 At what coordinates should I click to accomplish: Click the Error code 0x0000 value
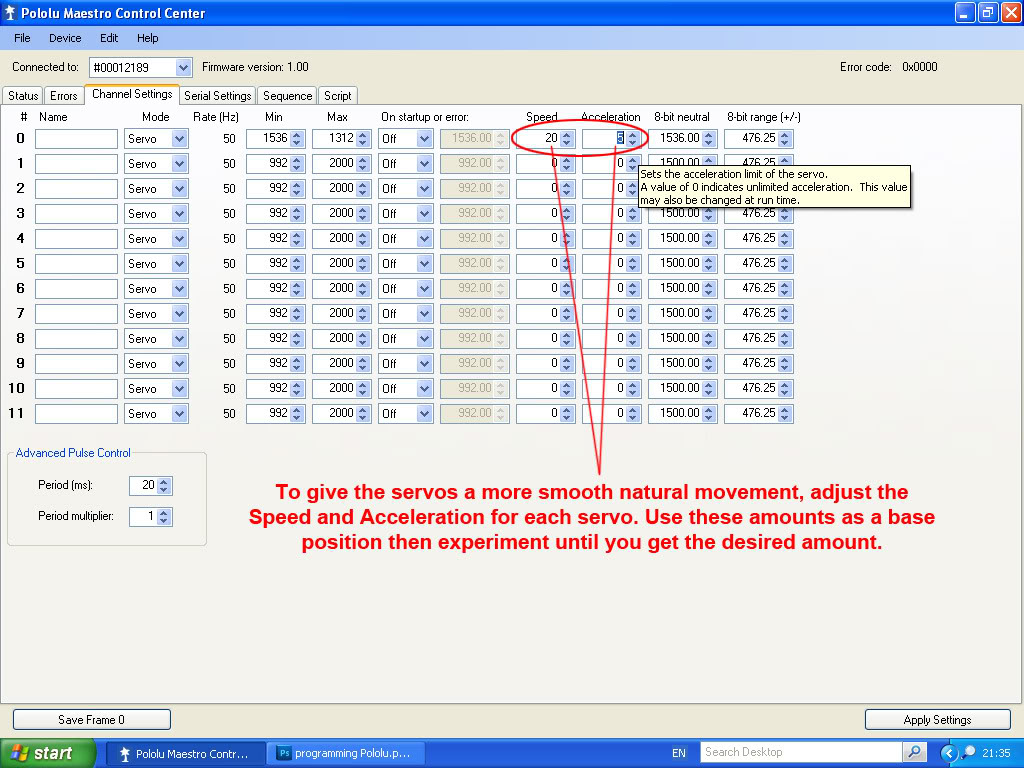[x=920, y=67]
